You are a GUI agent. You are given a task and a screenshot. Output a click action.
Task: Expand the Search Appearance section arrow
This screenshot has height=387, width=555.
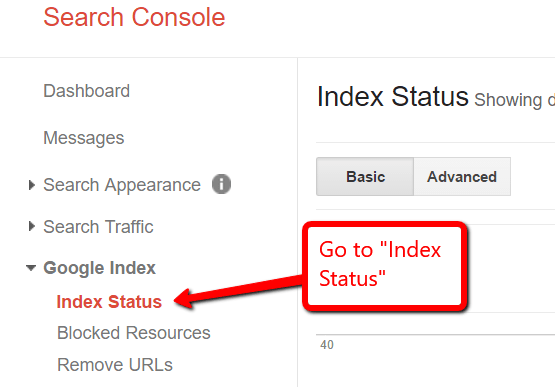32,185
